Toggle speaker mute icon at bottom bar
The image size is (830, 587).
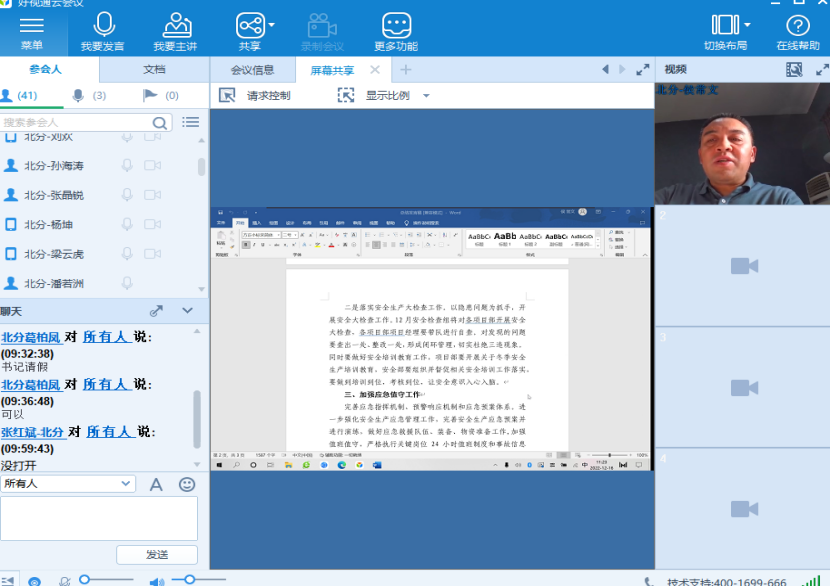tap(156, 580)
